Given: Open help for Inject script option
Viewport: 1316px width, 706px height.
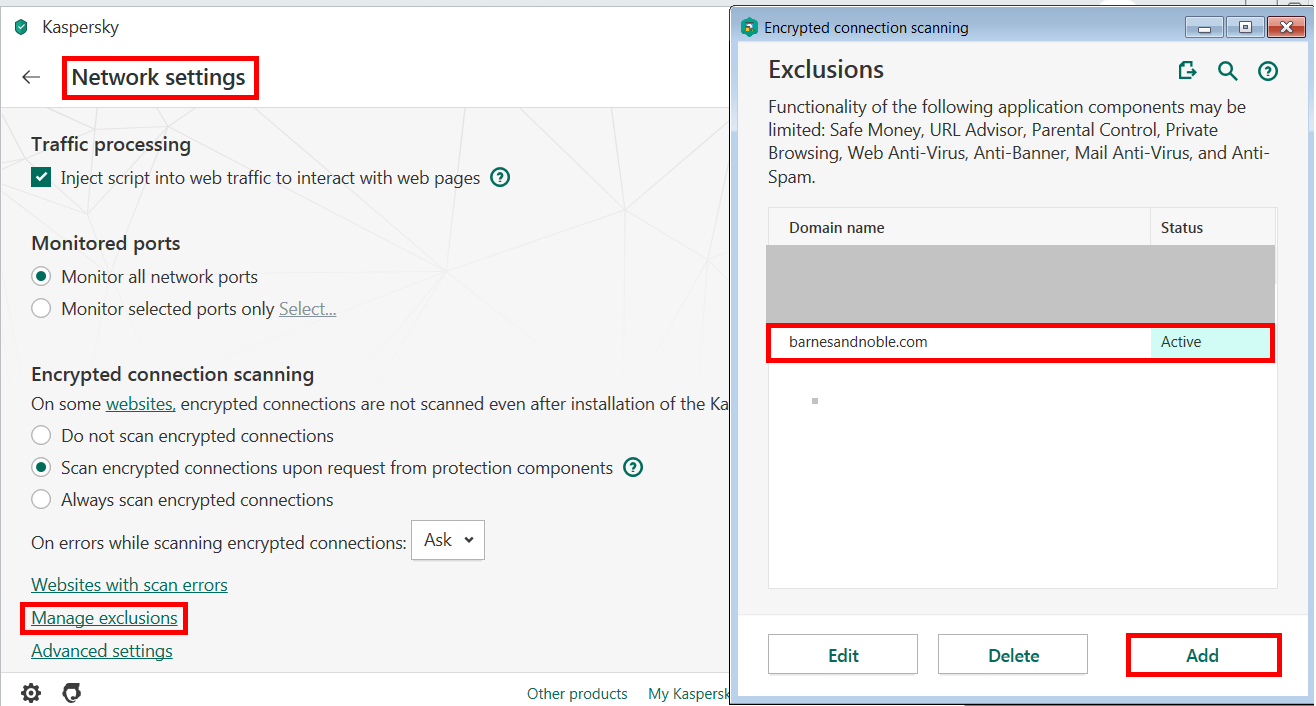Looking at the screenshot, I should point(501,178).
